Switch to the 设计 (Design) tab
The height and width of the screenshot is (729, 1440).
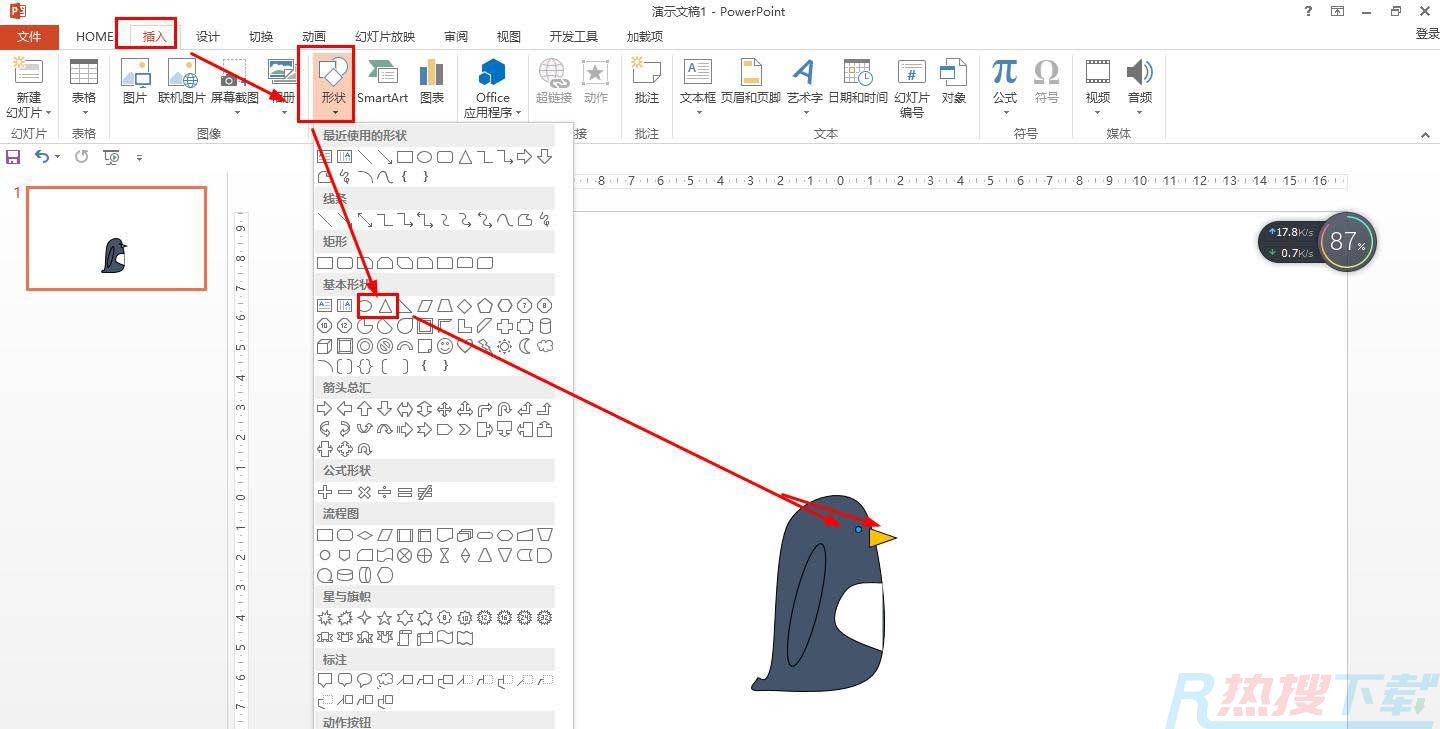click(207, 36)
